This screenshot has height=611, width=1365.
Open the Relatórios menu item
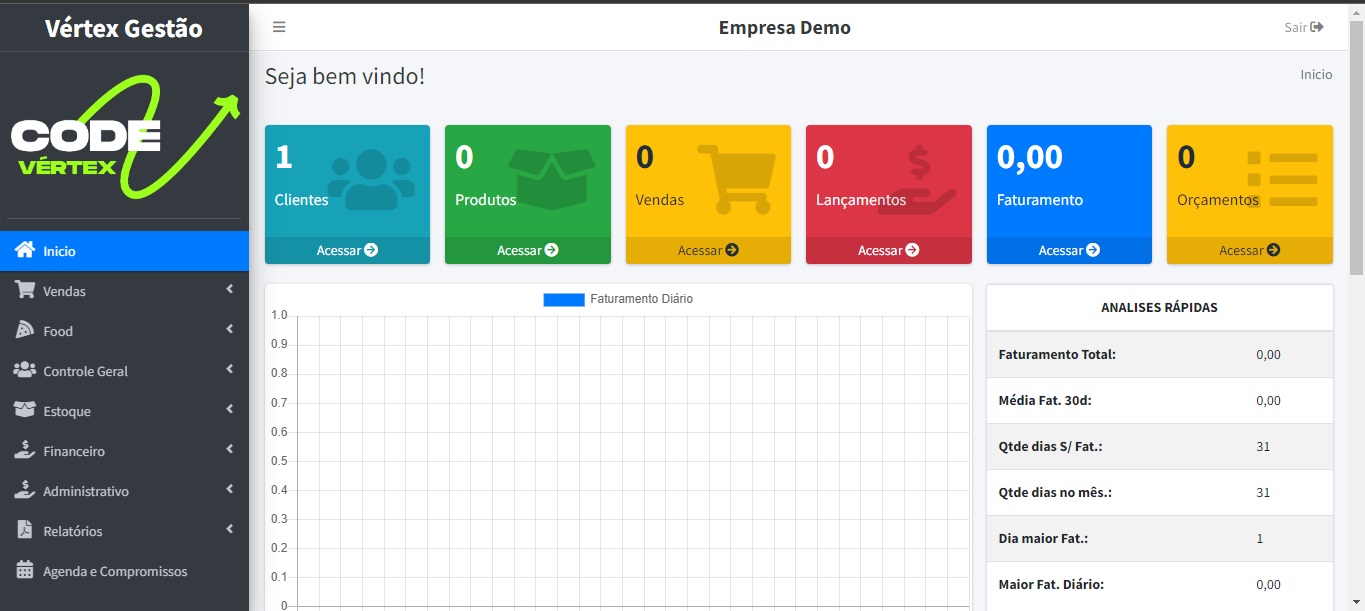pos(72,531)
